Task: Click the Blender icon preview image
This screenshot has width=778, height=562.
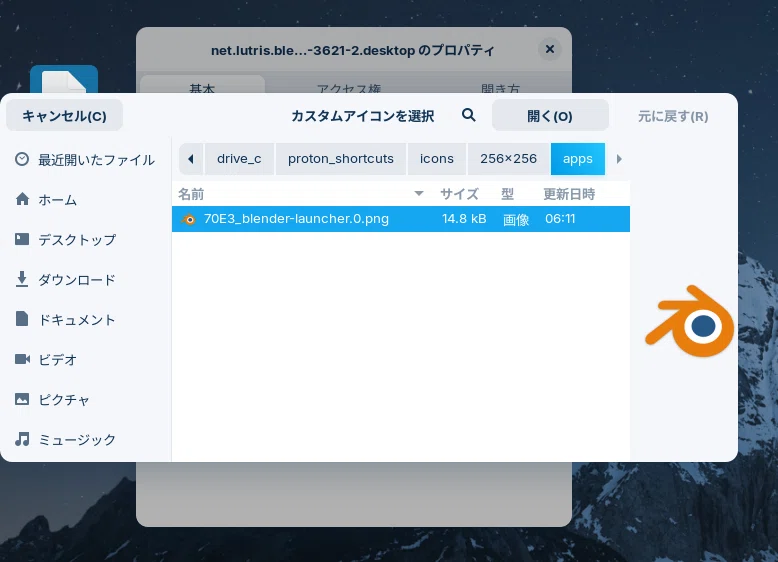Action: pyautogui.click(x=690, y=321)
